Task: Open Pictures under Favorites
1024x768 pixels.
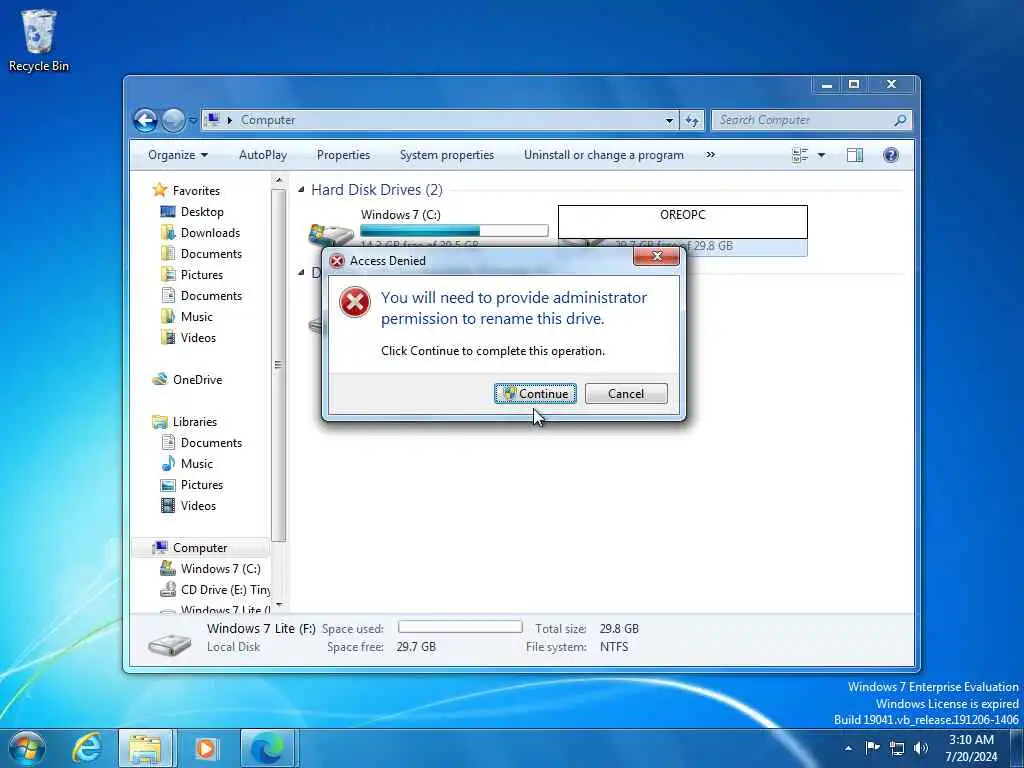Action: [x=201, y=274]
